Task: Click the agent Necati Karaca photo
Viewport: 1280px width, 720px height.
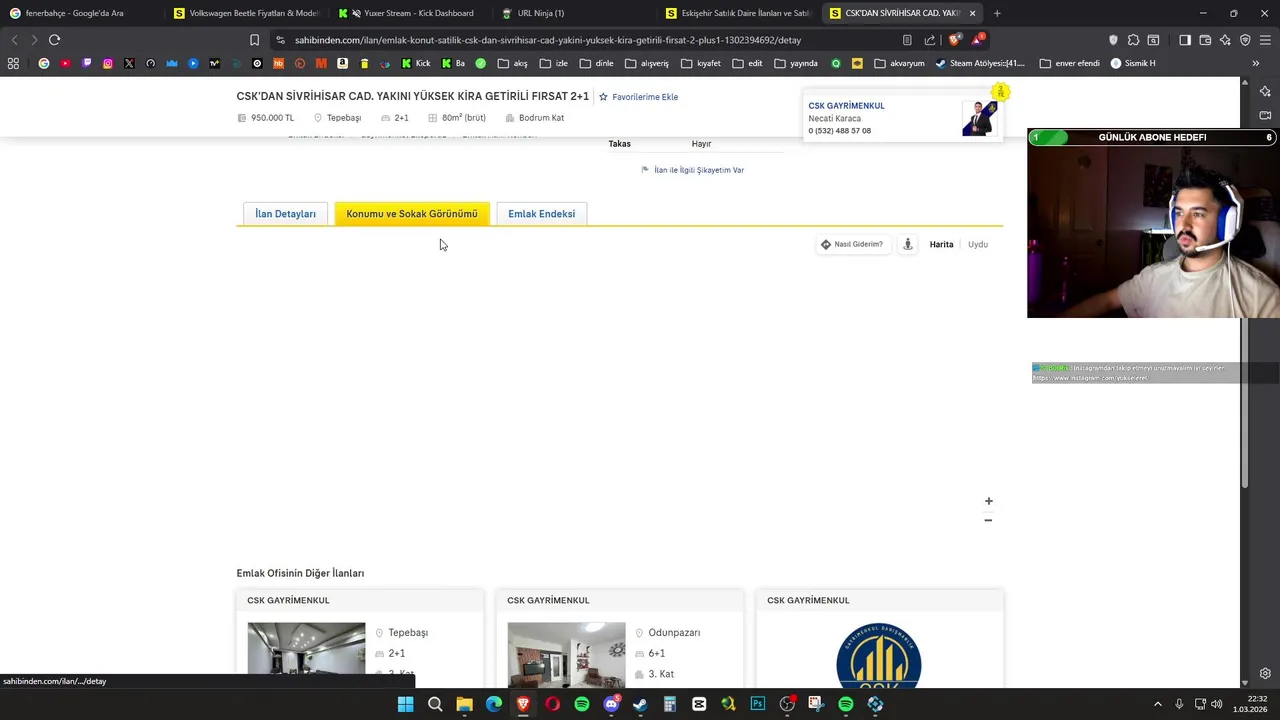Action: coord(979,118)
